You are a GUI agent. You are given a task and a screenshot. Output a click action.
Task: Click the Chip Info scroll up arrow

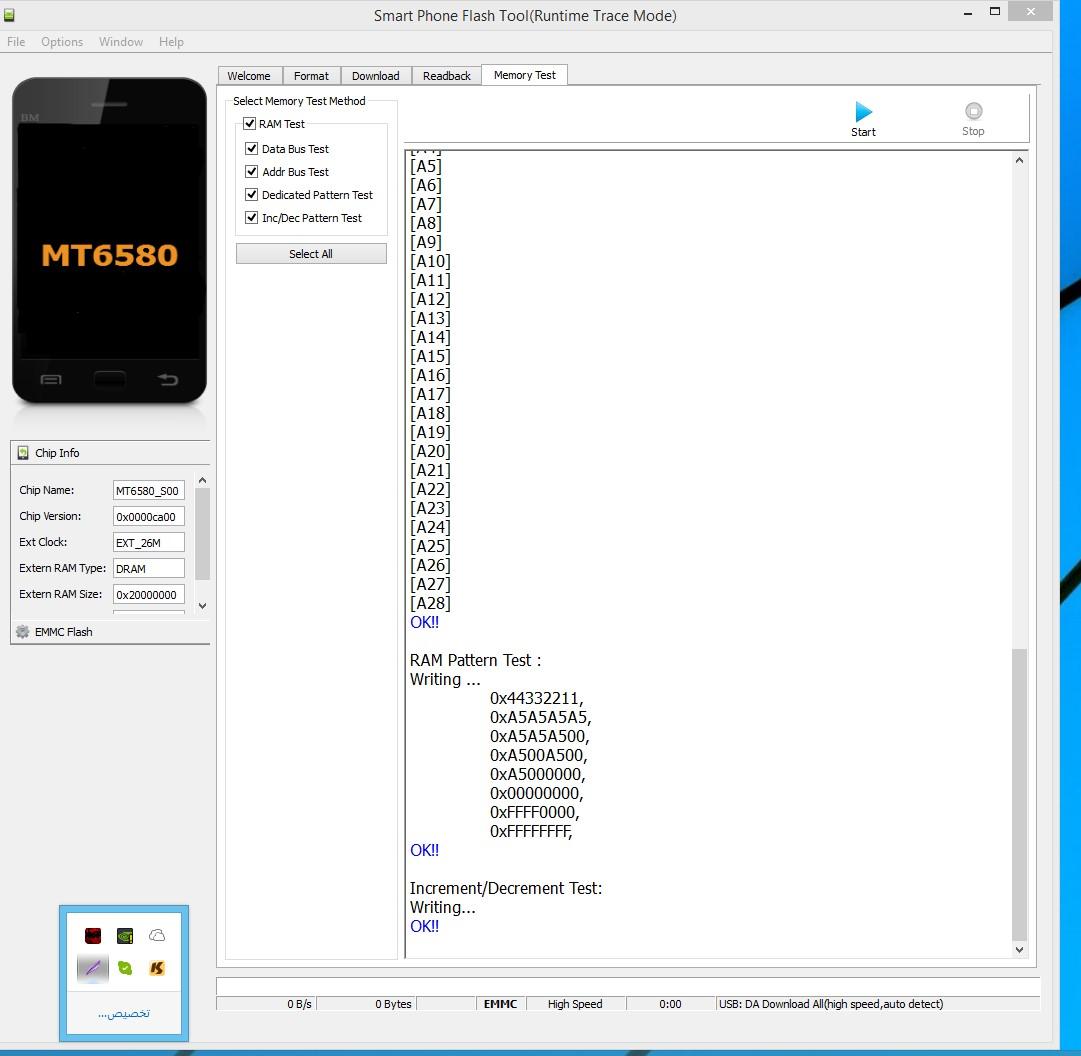202,480
